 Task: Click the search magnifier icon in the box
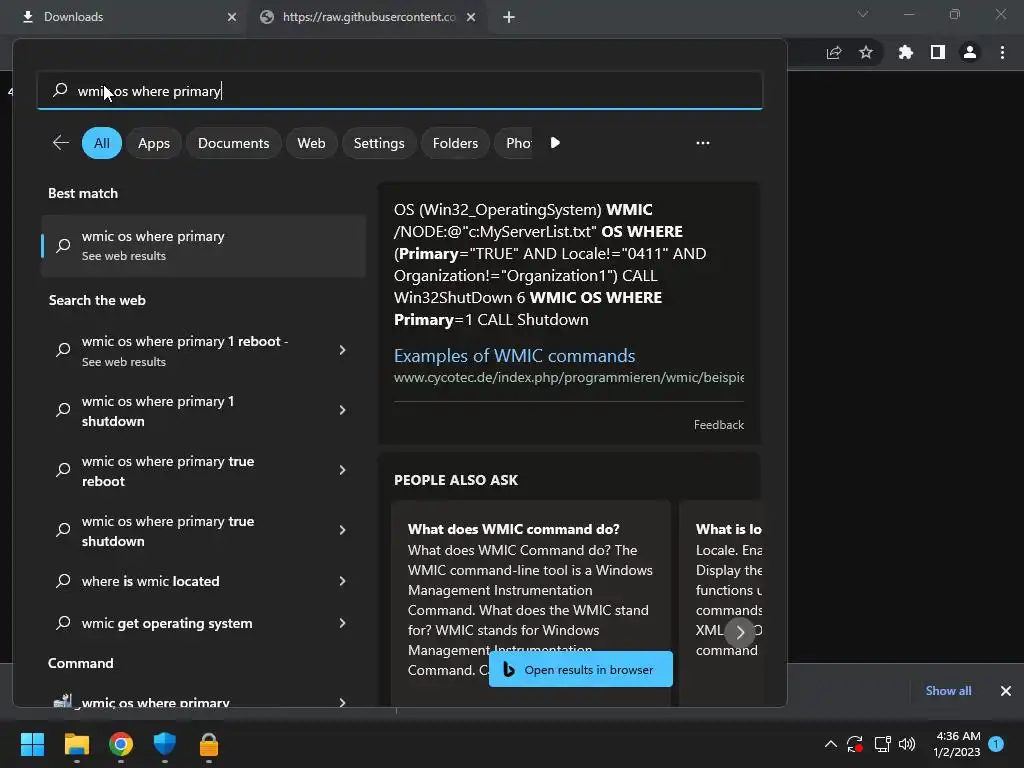pos(60,90)
